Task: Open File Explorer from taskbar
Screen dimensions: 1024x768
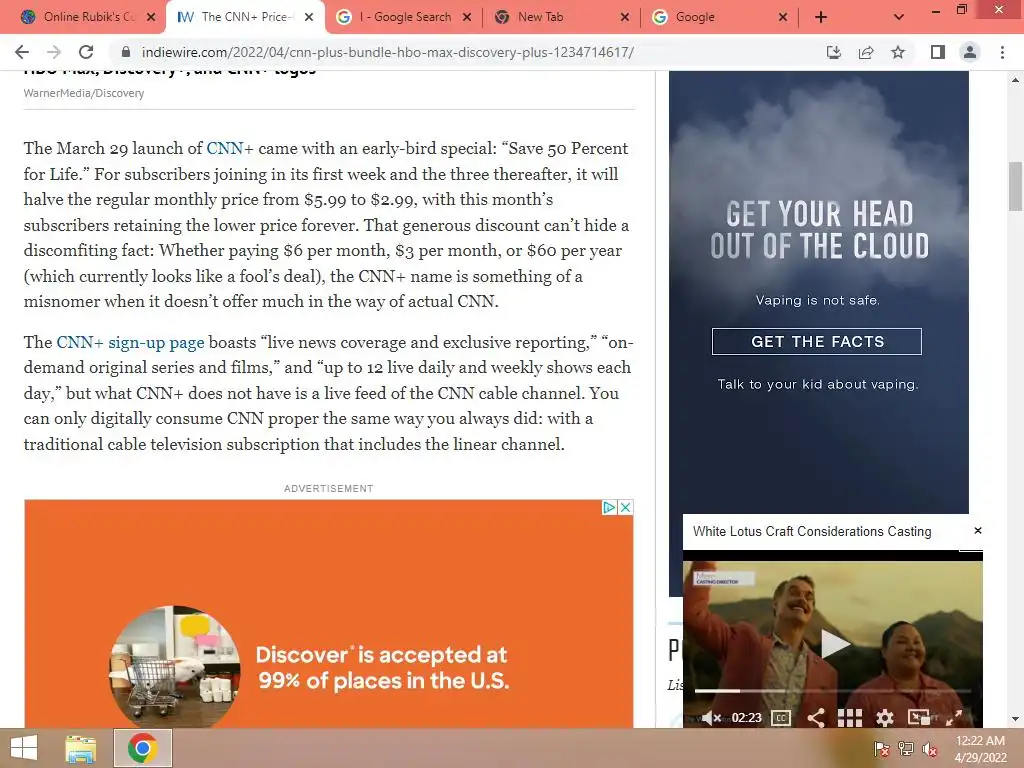Action: [81, 748]
